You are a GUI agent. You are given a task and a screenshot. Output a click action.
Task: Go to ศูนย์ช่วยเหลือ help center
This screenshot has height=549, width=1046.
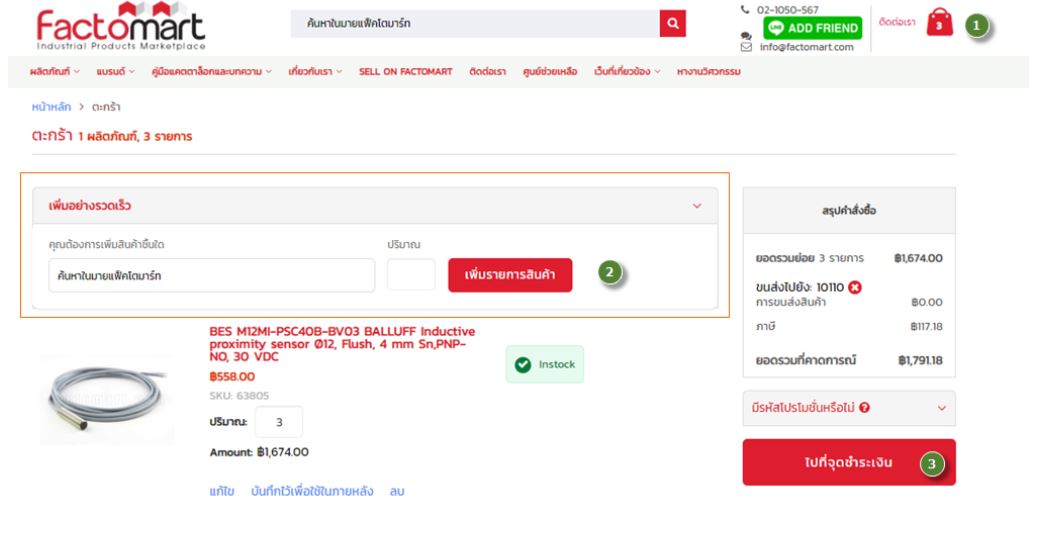tap(550, 71)
